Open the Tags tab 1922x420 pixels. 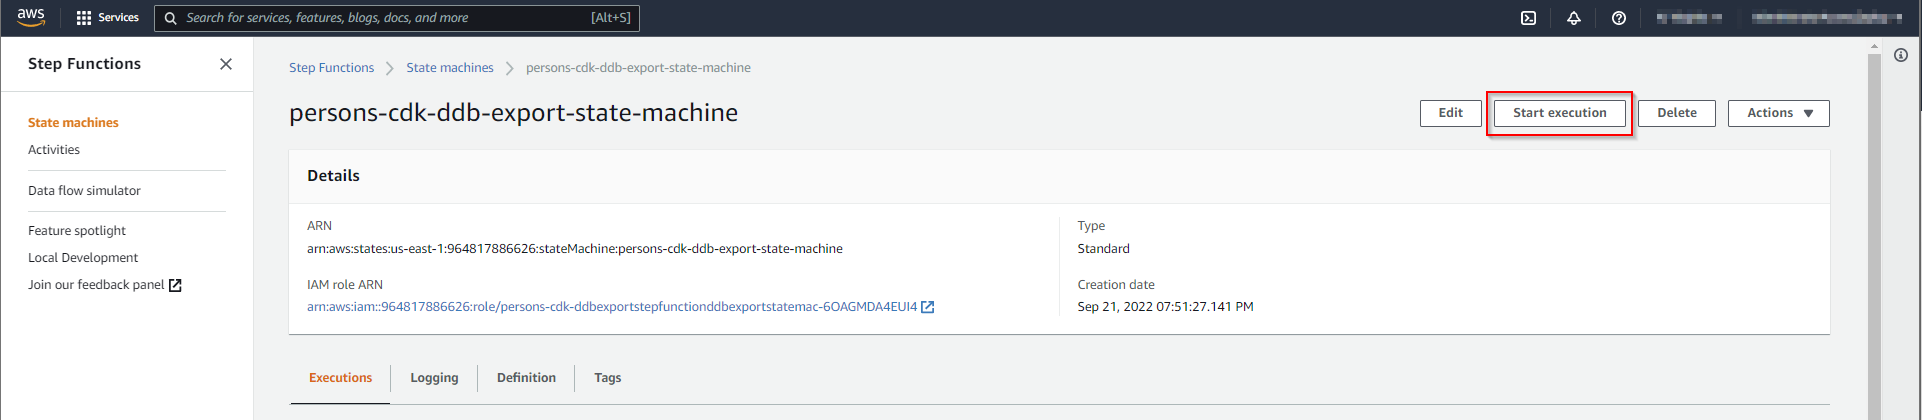point(607,378)
